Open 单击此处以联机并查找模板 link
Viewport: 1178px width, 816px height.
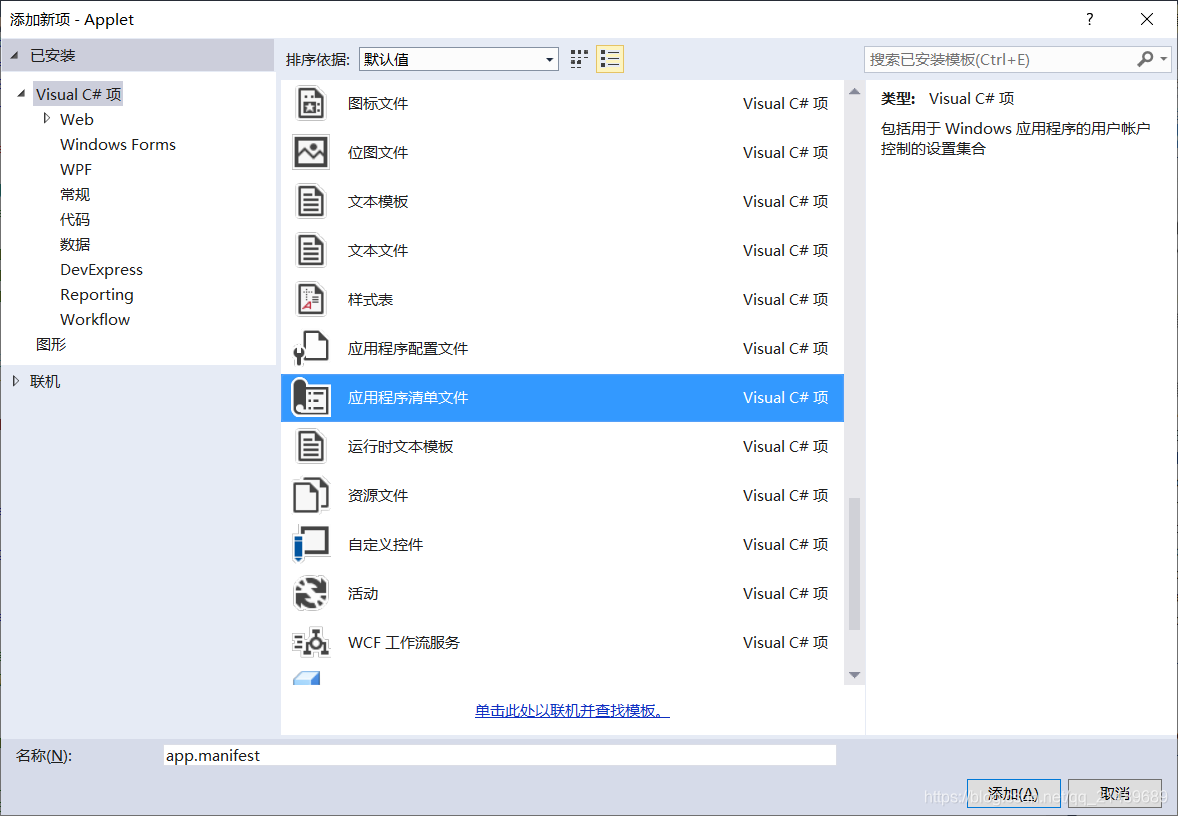tap(572, 710)
